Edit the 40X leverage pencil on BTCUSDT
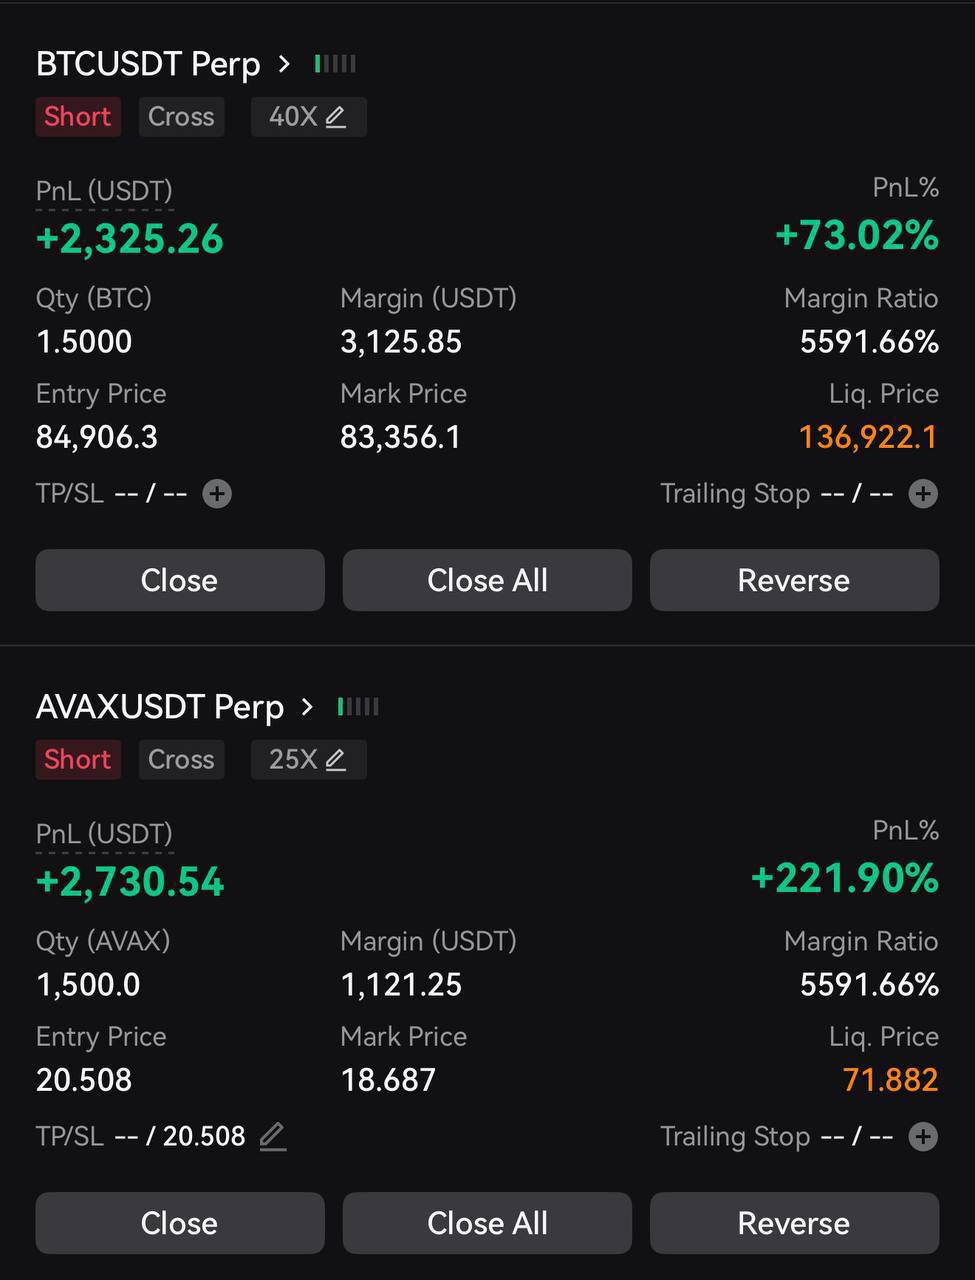The image size is (975, 1280). (x=336, y=118)
